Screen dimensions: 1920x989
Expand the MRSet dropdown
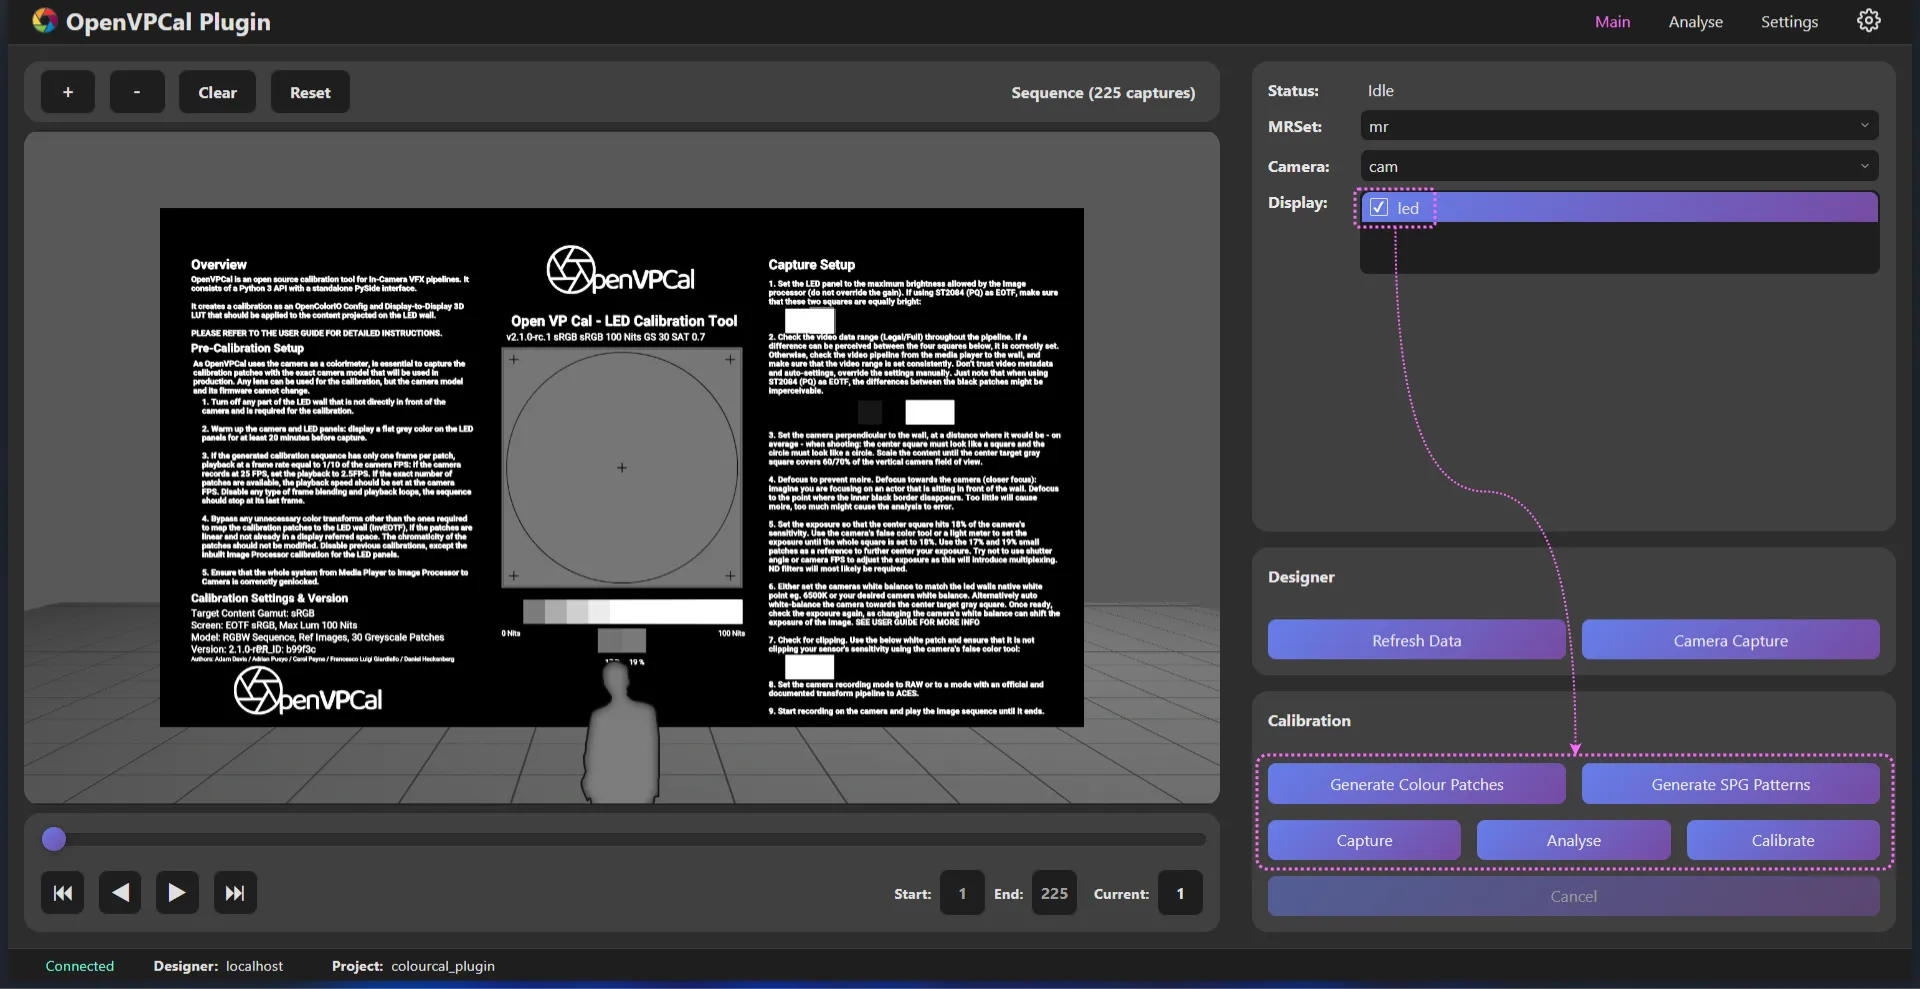pos(1618,126)
